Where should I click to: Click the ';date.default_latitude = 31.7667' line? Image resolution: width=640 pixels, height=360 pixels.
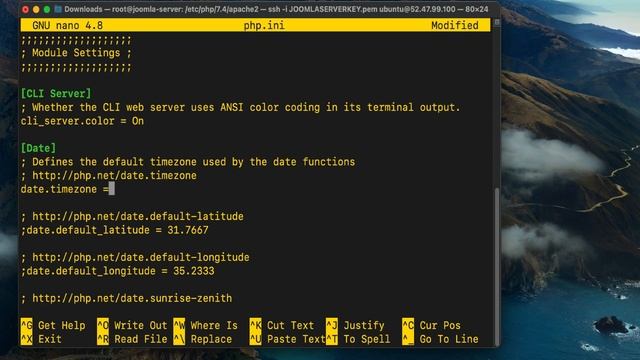(114, 230)
